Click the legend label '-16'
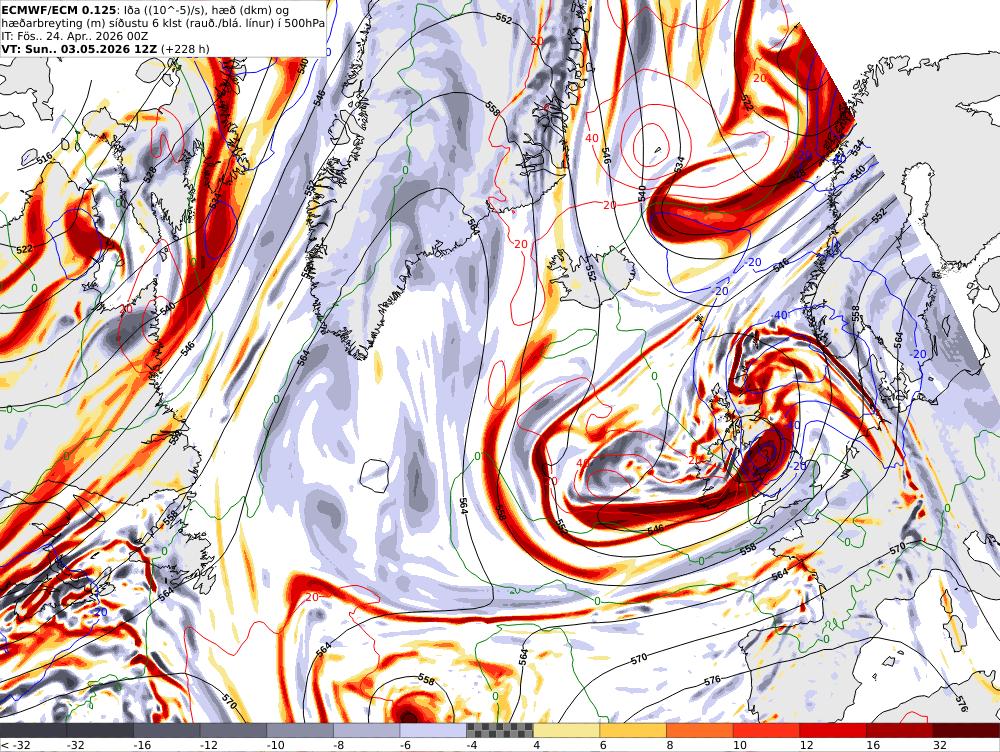Image resolution: width=1000 pixels, height=752 pixels. [142, 745]
